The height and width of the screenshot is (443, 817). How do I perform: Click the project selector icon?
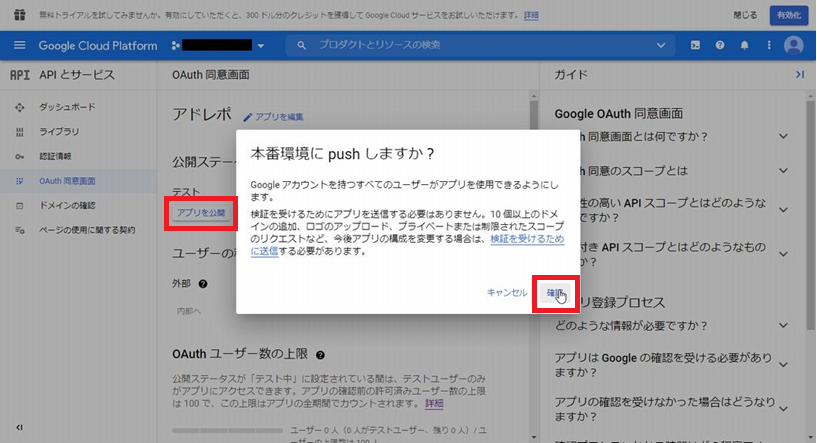point(176,46)
